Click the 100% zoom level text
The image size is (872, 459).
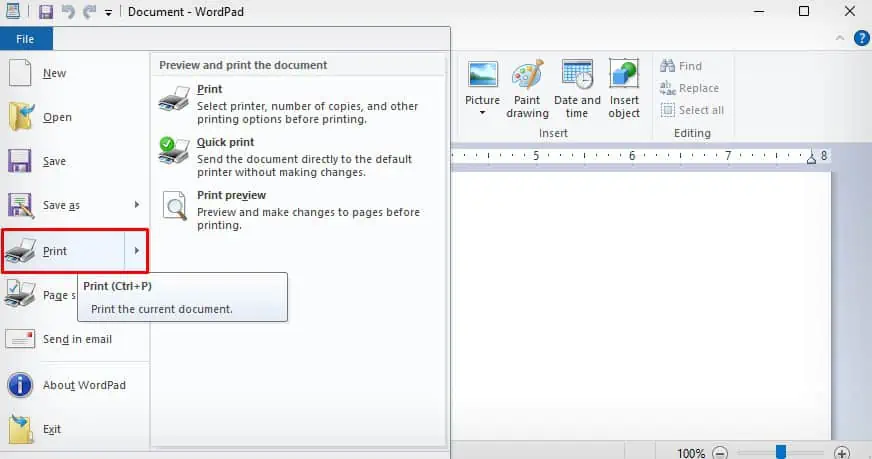(691, 453)
